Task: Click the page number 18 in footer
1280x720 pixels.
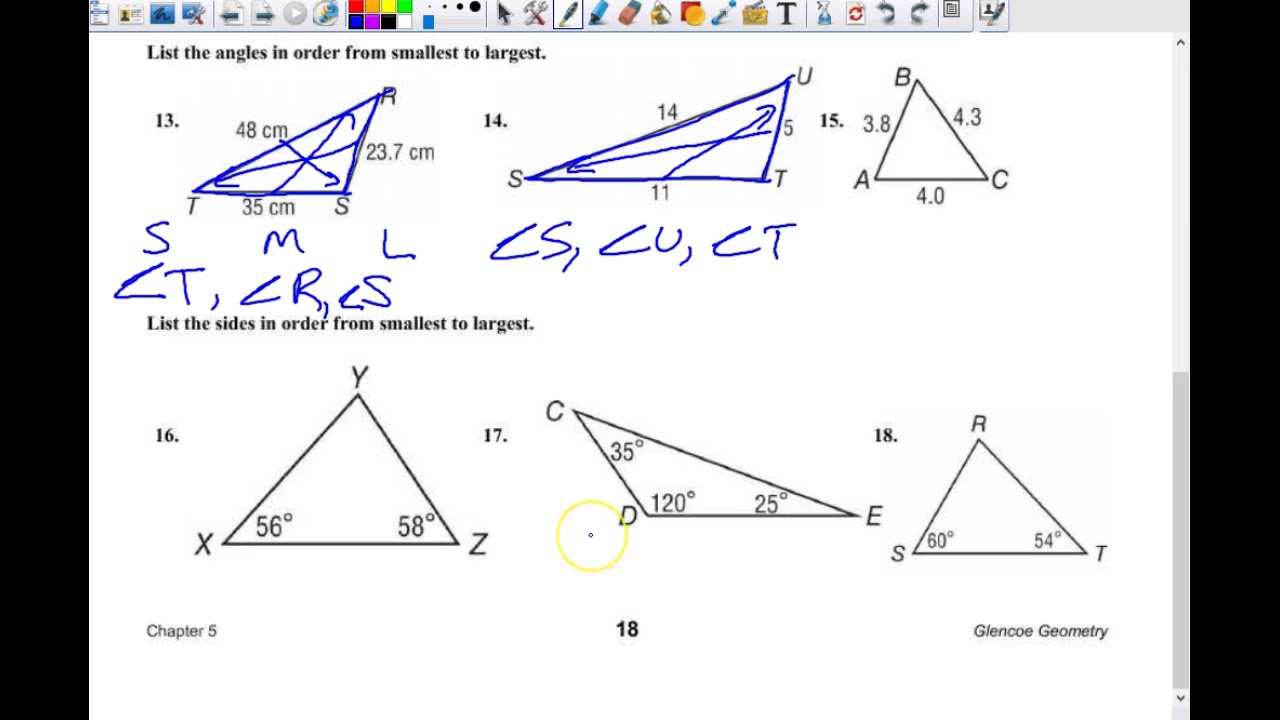Action: (627, 629)
